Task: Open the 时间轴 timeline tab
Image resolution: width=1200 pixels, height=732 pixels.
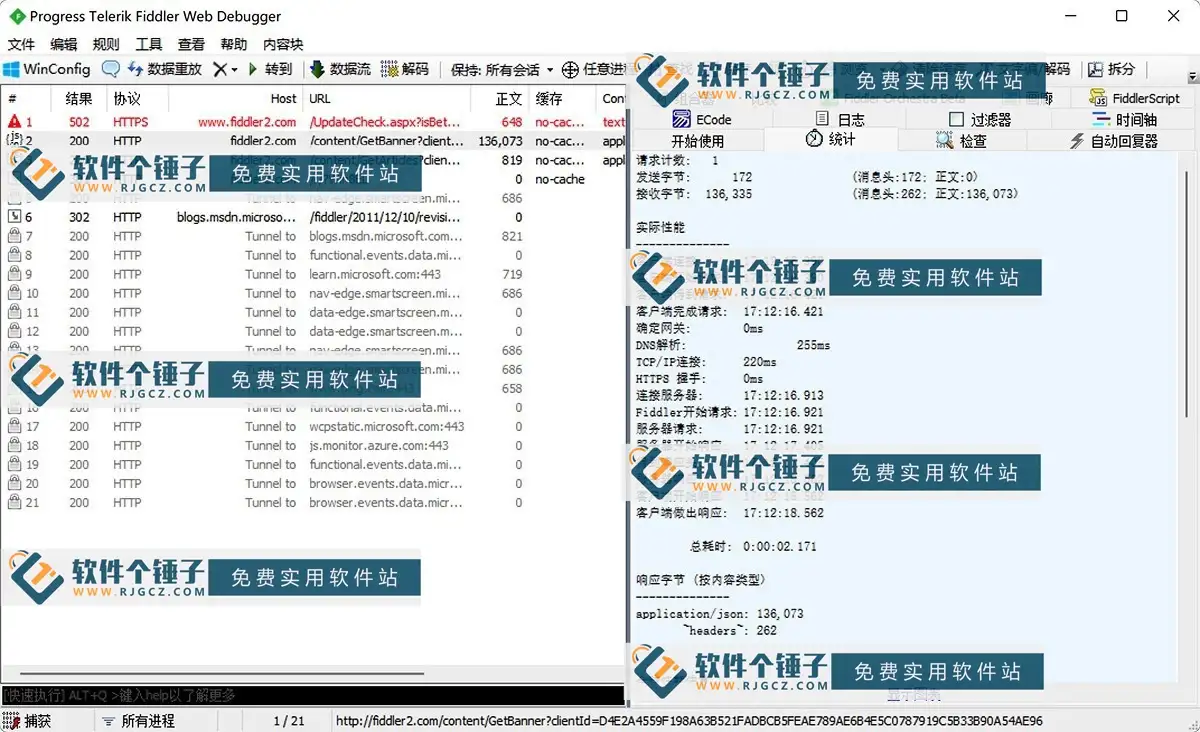Action: tap(1126, 119)
